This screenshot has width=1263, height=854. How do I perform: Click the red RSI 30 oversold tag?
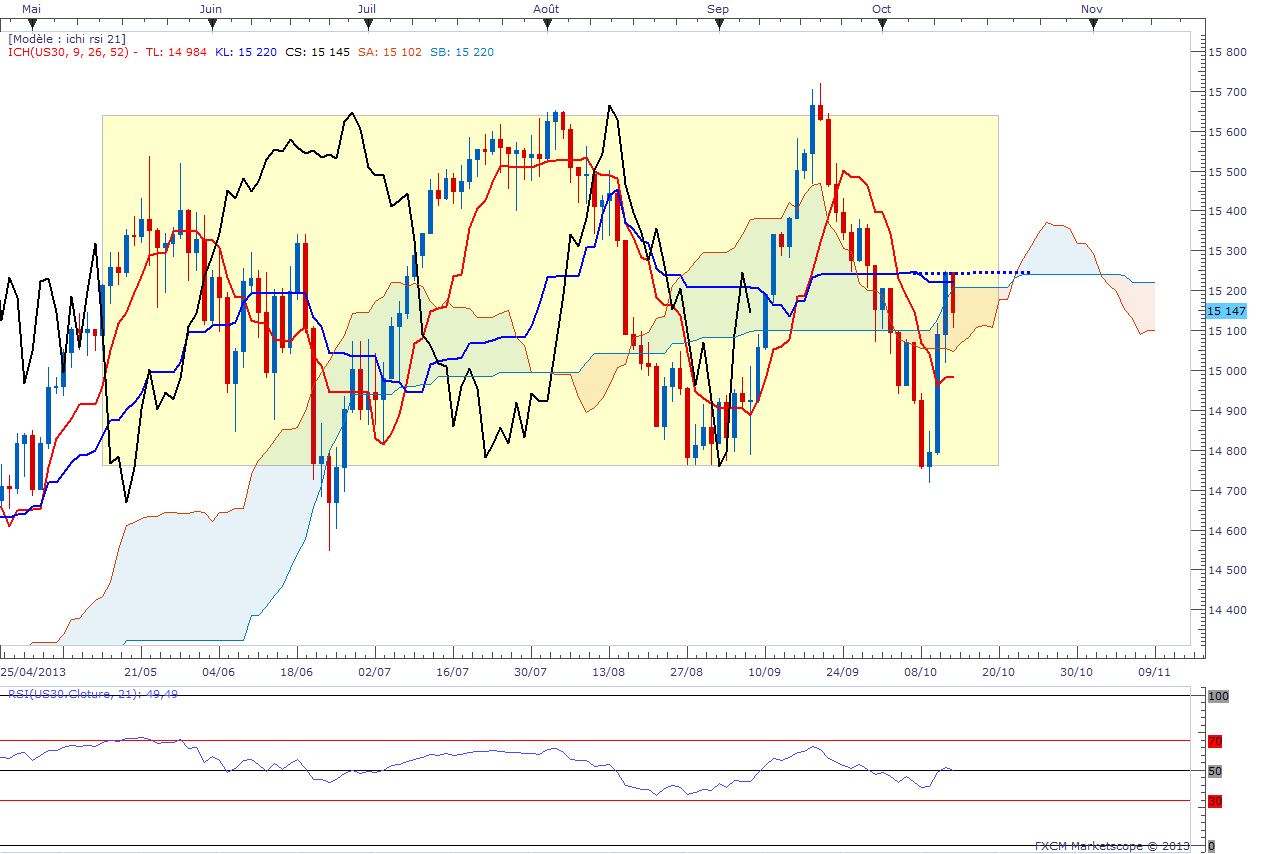[x=1215, y=801]
